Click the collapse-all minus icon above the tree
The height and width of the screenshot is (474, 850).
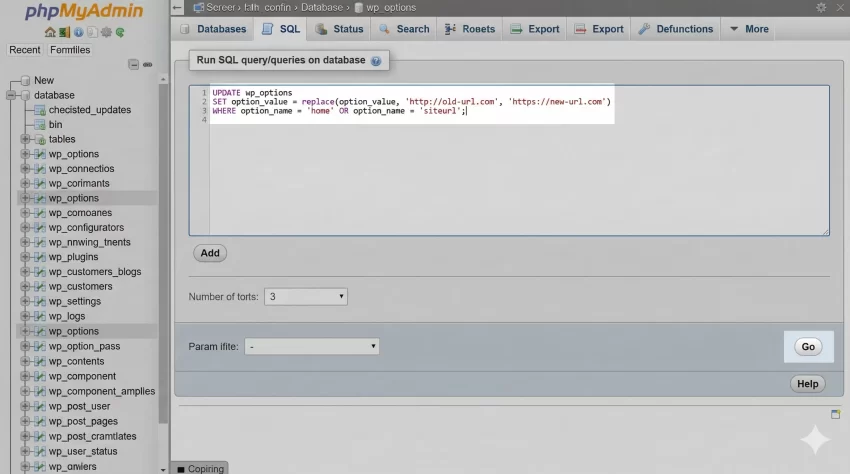133,65
